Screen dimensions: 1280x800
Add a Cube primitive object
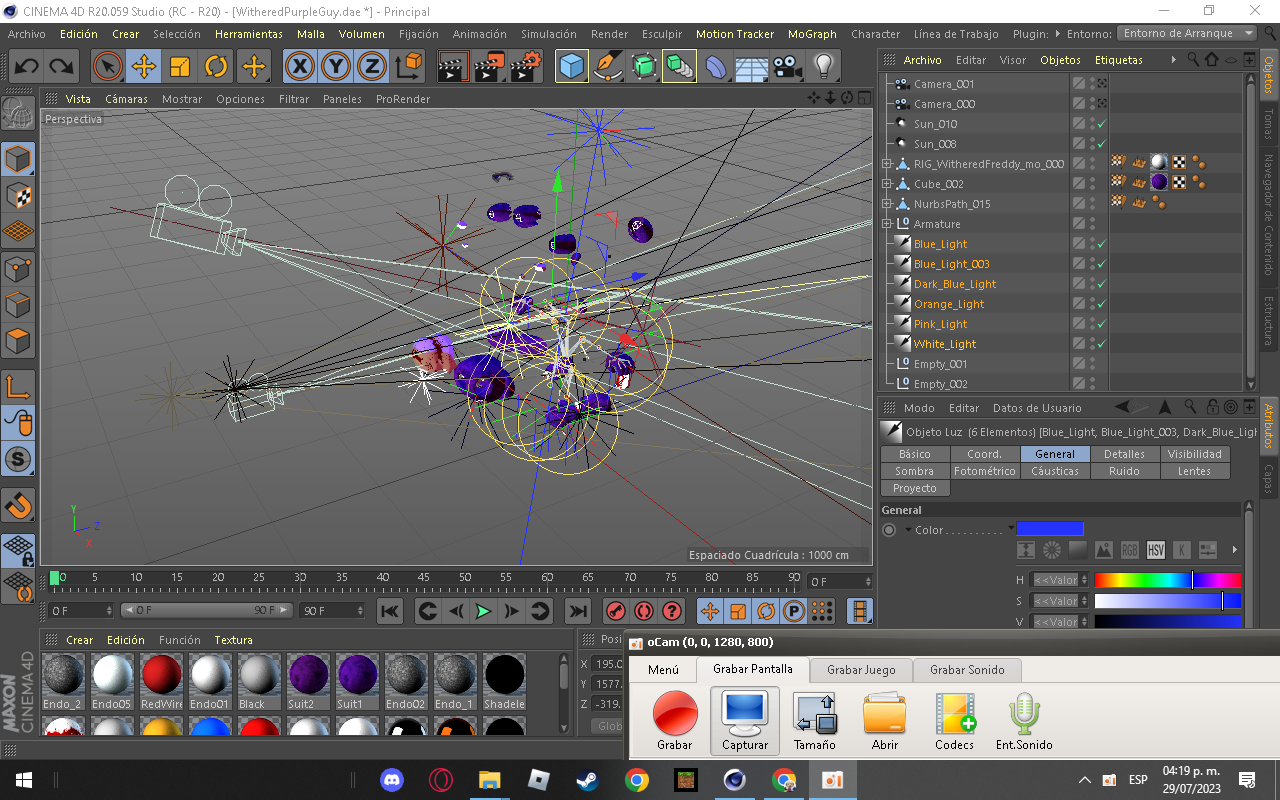coord(572,67)
